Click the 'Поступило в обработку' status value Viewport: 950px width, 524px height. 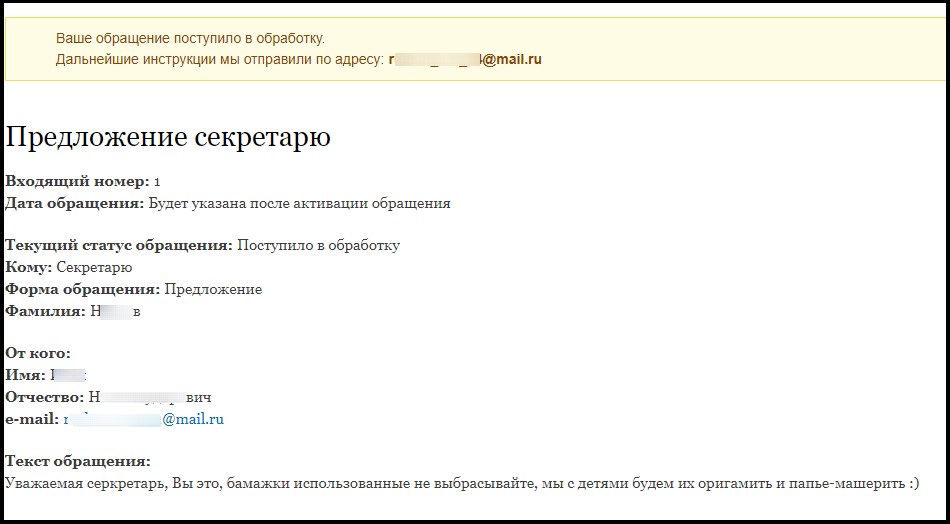point(319,246)
